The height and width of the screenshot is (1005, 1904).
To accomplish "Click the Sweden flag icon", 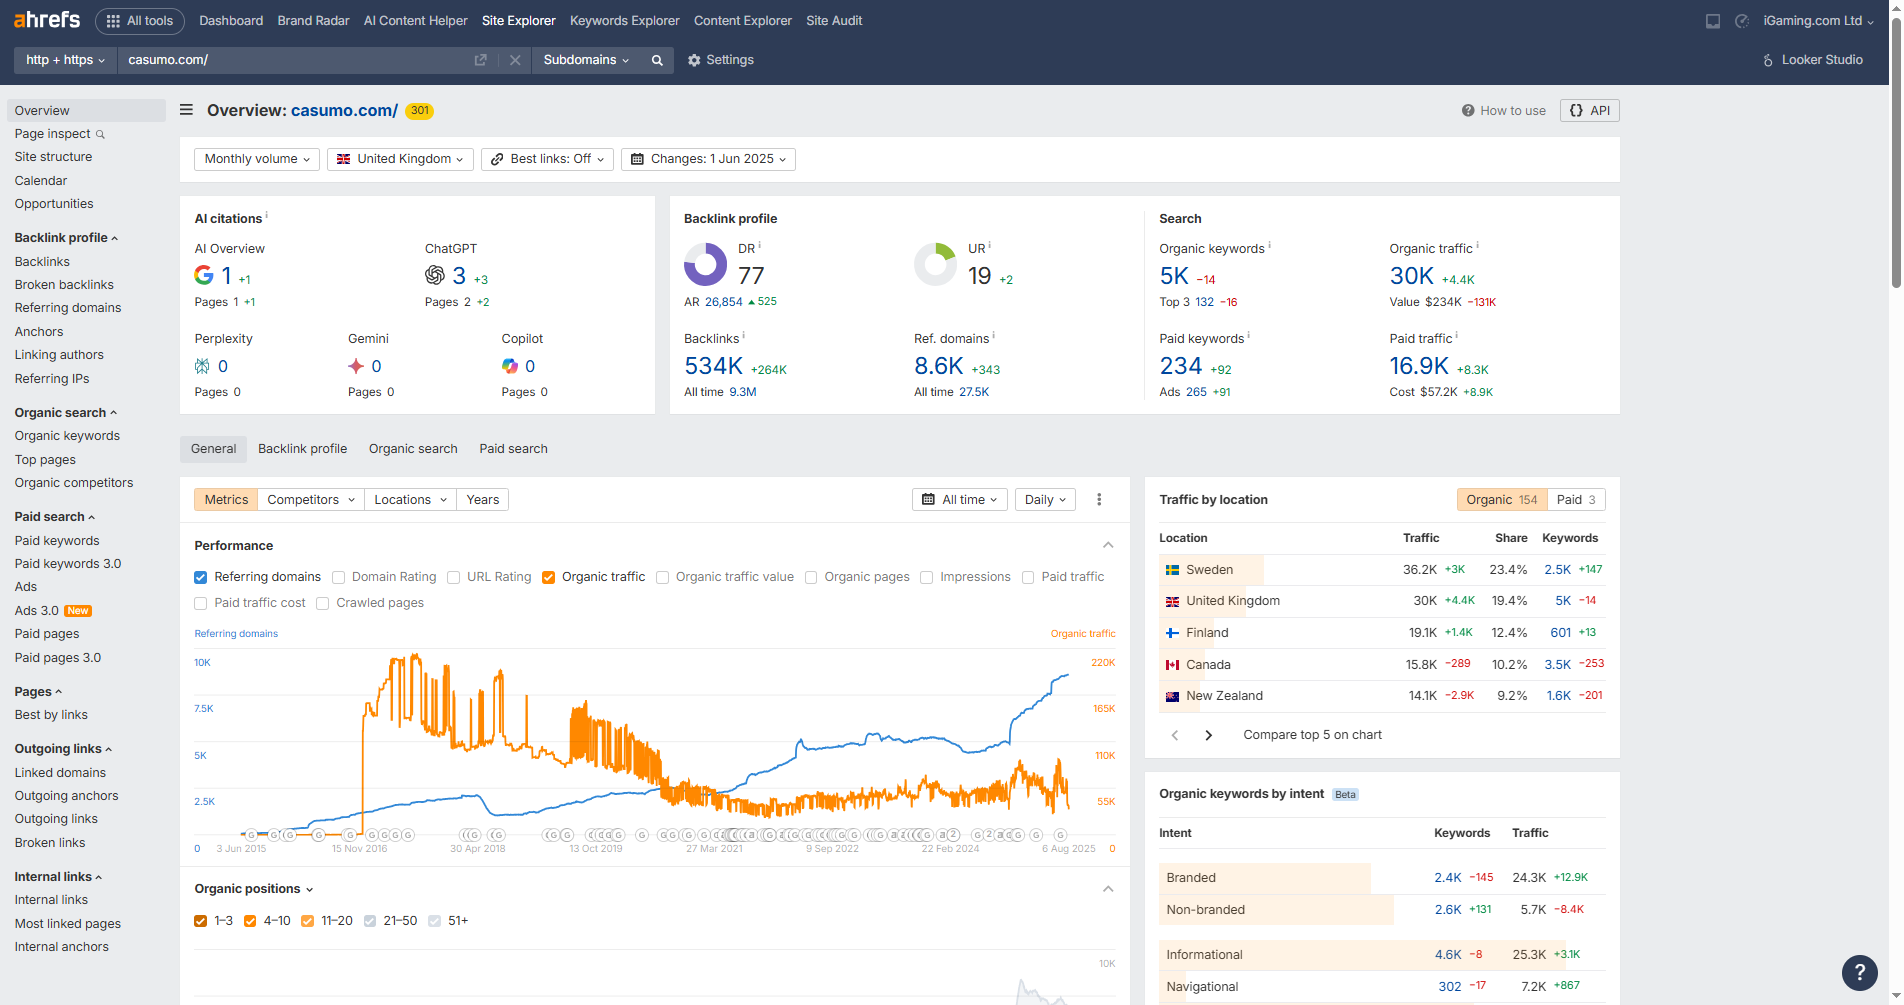I will 1172,570.
